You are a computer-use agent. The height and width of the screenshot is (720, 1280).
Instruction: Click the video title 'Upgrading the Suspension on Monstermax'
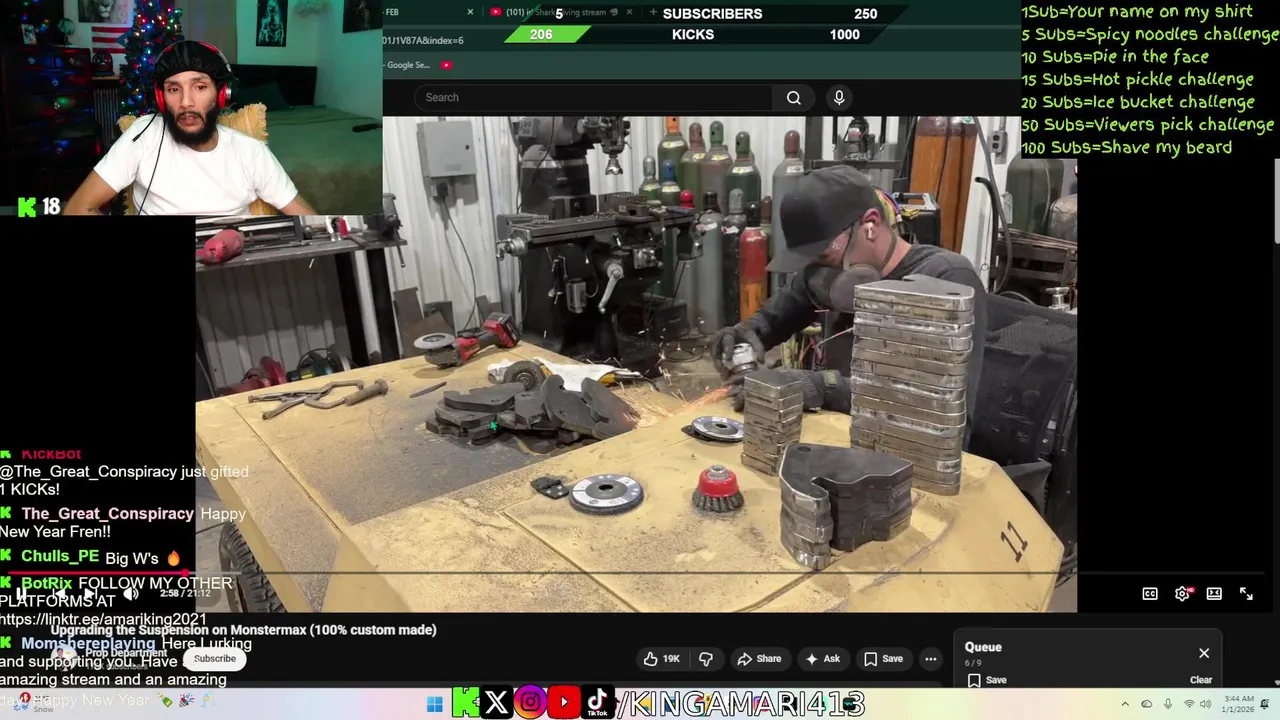click(243, 630)
